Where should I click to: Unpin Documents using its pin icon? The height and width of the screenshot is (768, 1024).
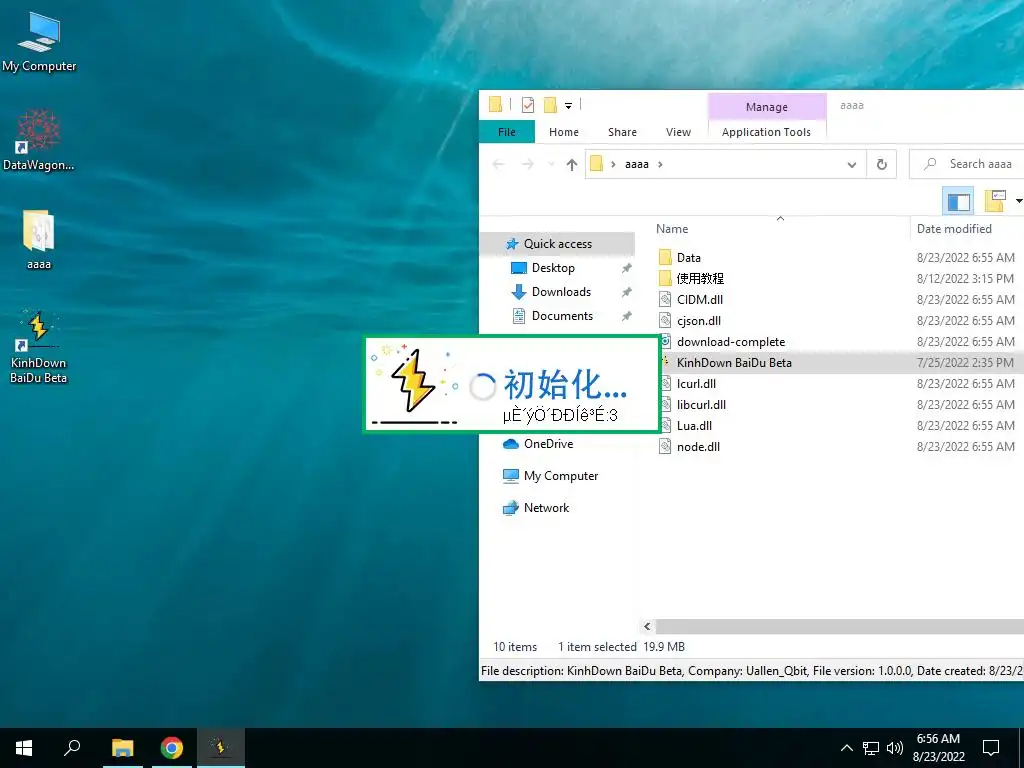[x=626, y=316]
